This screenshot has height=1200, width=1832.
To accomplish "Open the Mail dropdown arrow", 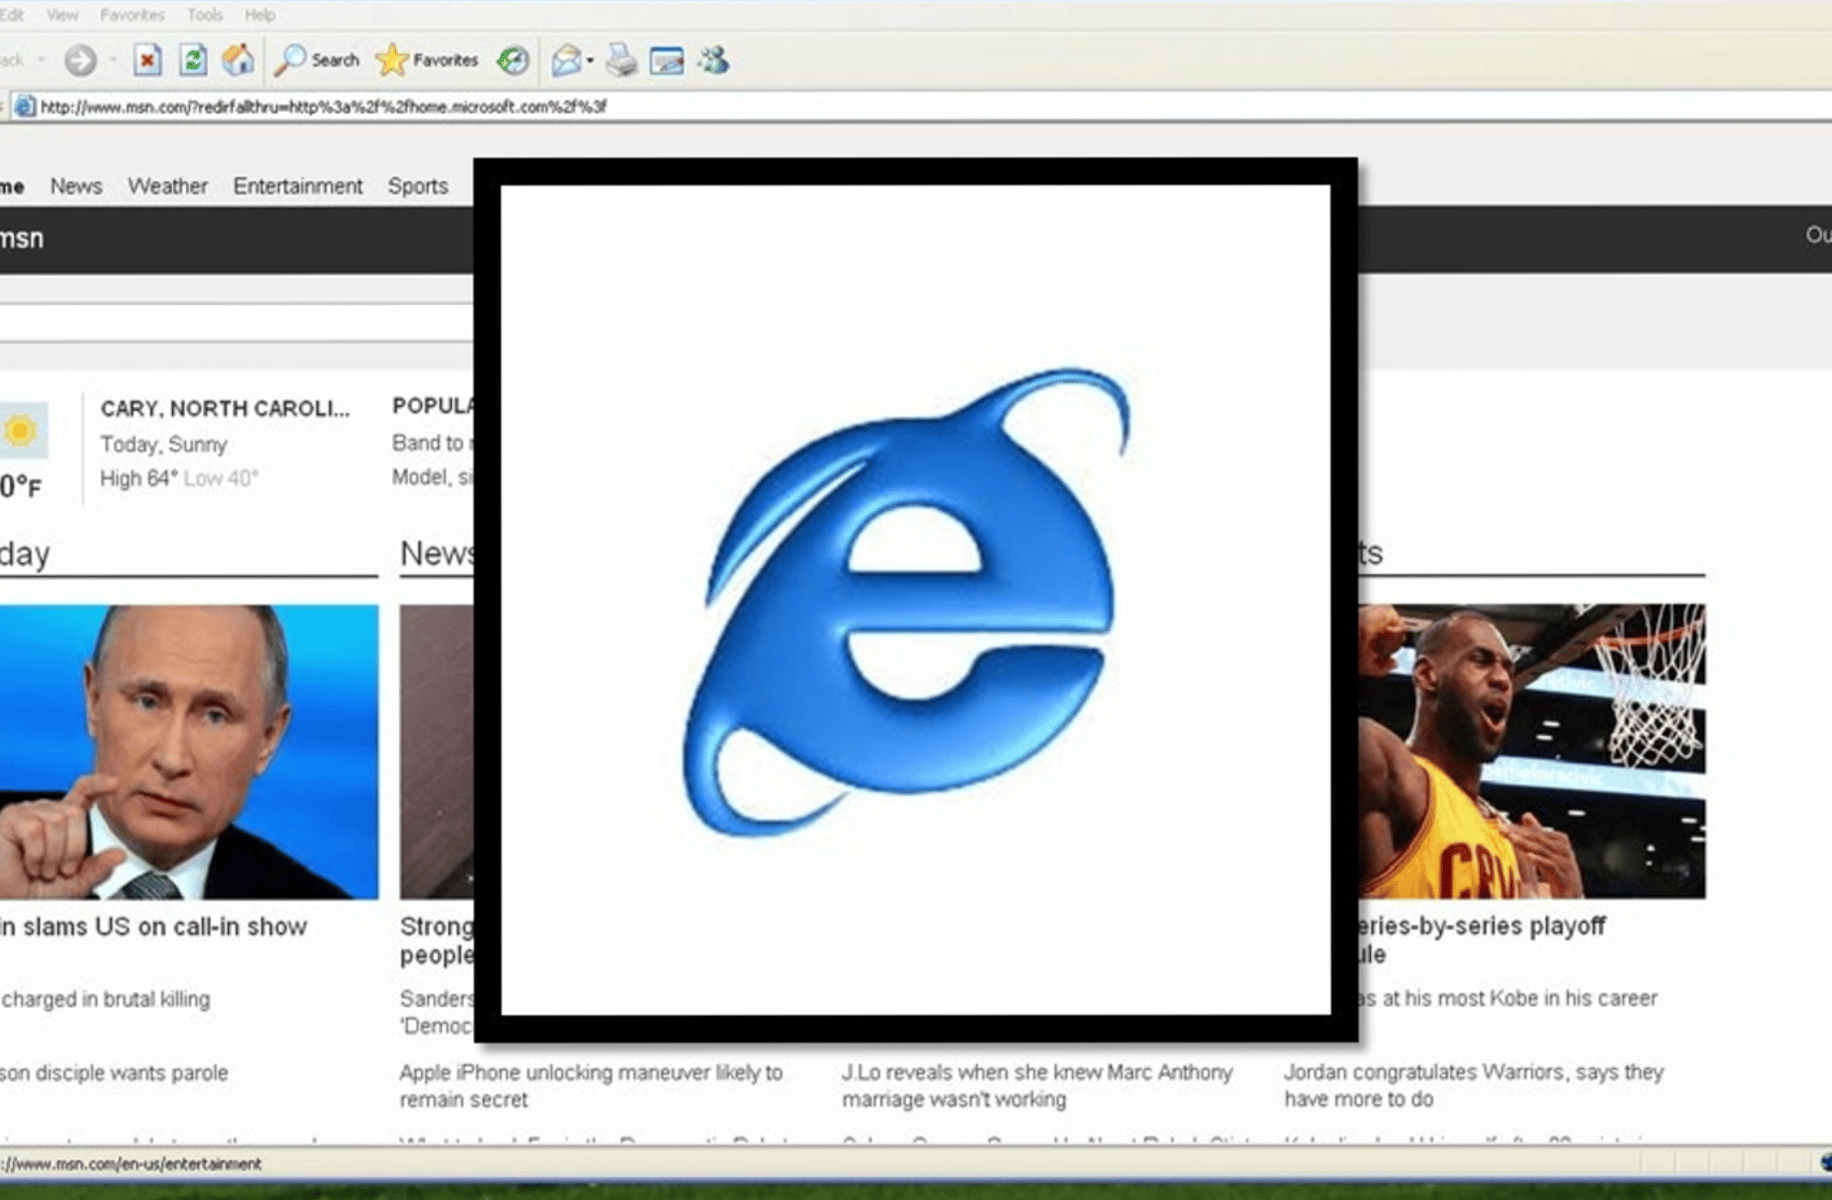I will coord(590,61).
